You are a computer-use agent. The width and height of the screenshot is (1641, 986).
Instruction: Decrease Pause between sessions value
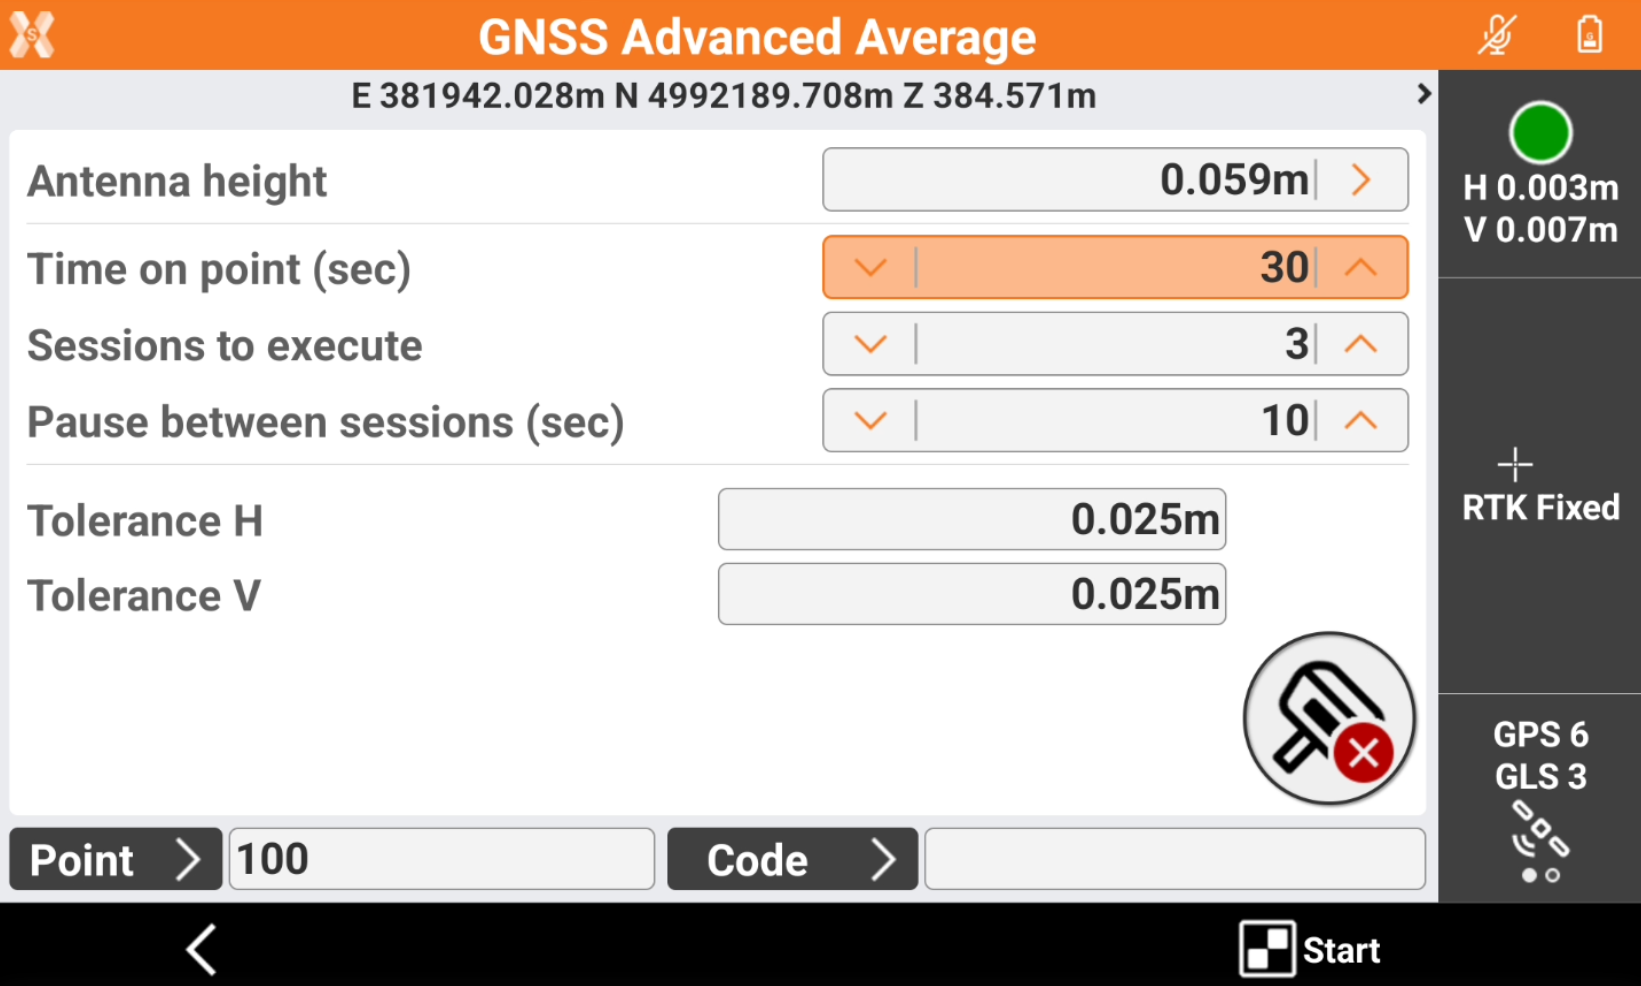pyautogui.click(x=870, y=421)
